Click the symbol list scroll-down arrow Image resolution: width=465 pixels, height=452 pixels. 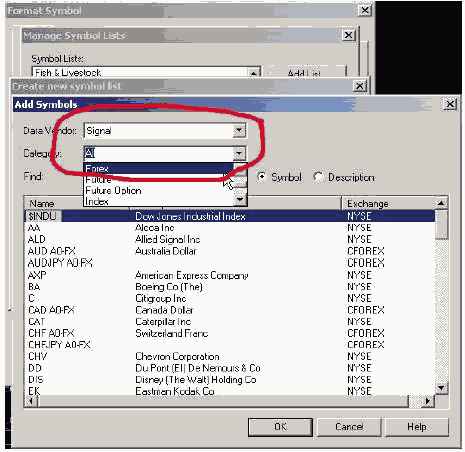click(441, 388)
